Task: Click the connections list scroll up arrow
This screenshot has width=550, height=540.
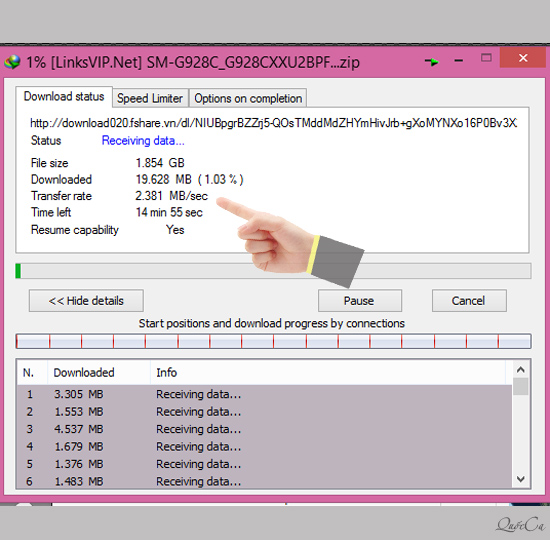Action: [521, 369]
